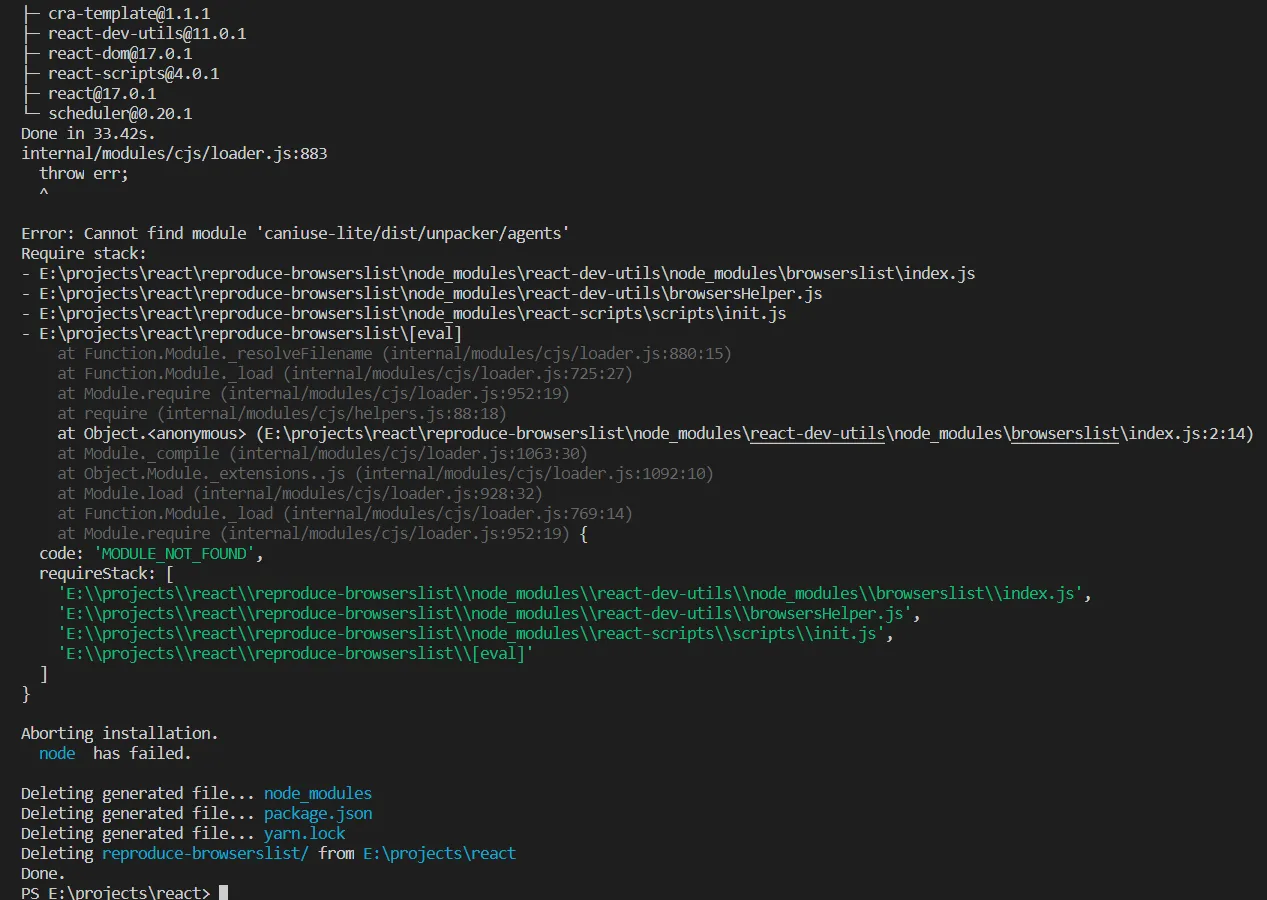Click the blue 'yarn.lock' file name
Viewport: 1267px width, 900px height.
pos(305,833)
